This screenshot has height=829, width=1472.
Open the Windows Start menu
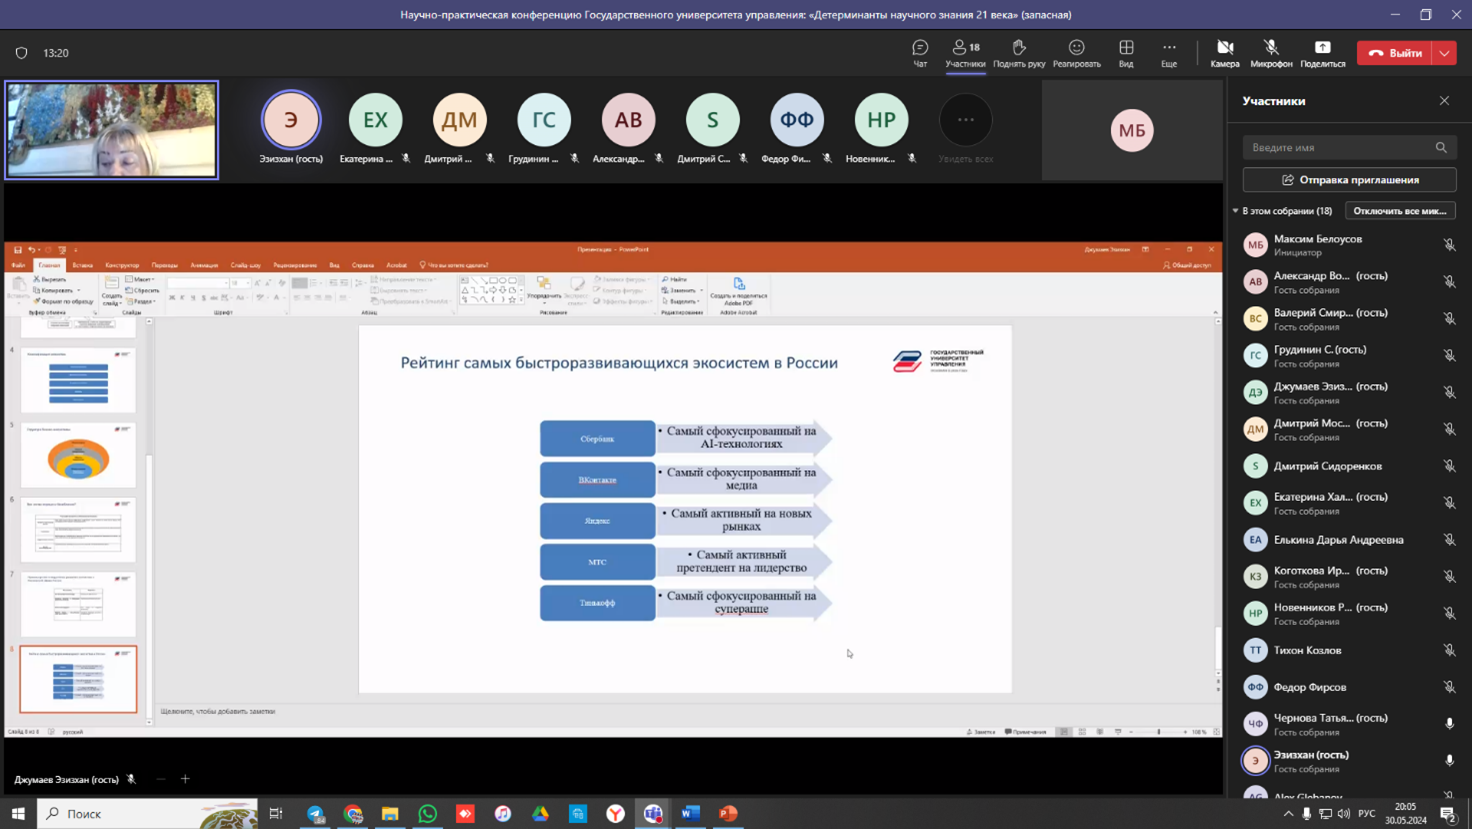pos(18,814)
